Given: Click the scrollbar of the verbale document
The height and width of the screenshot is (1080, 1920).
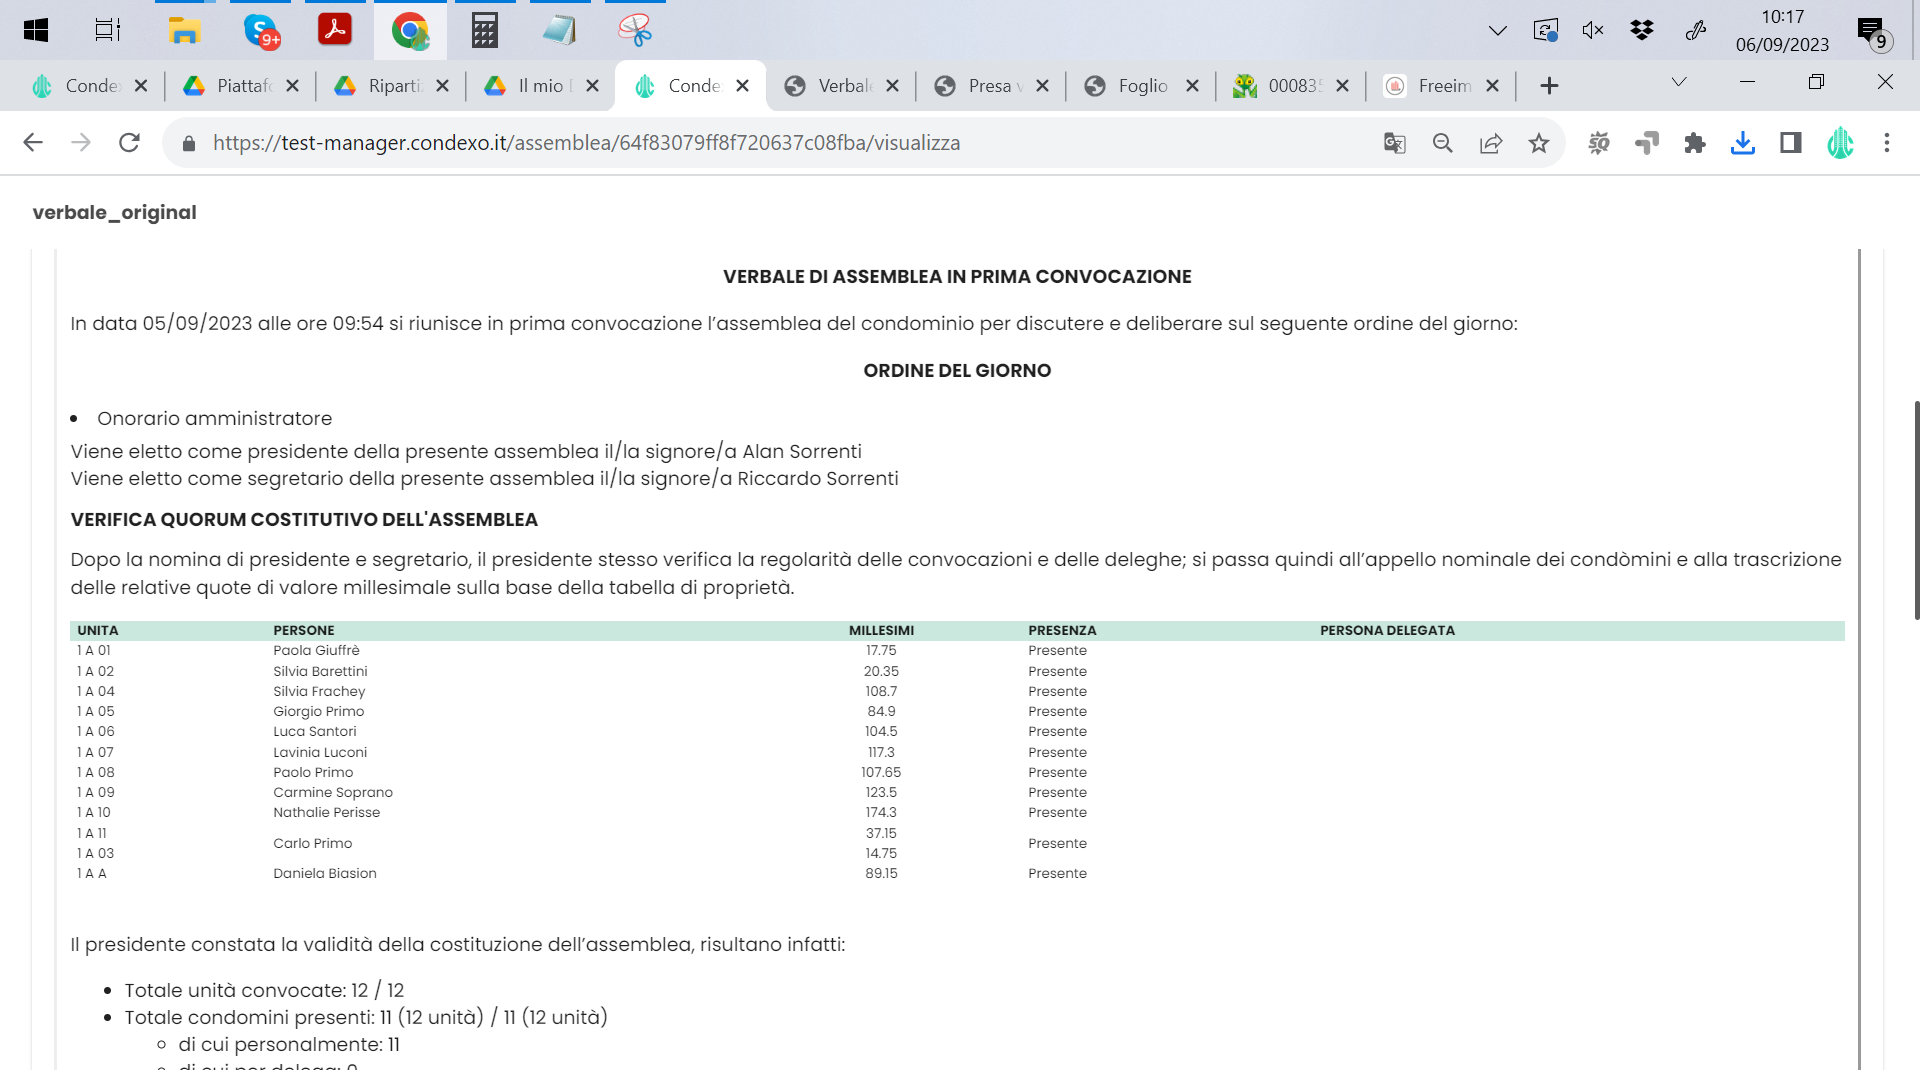Looking at the screenshot, I should (x=1859, y=658).
